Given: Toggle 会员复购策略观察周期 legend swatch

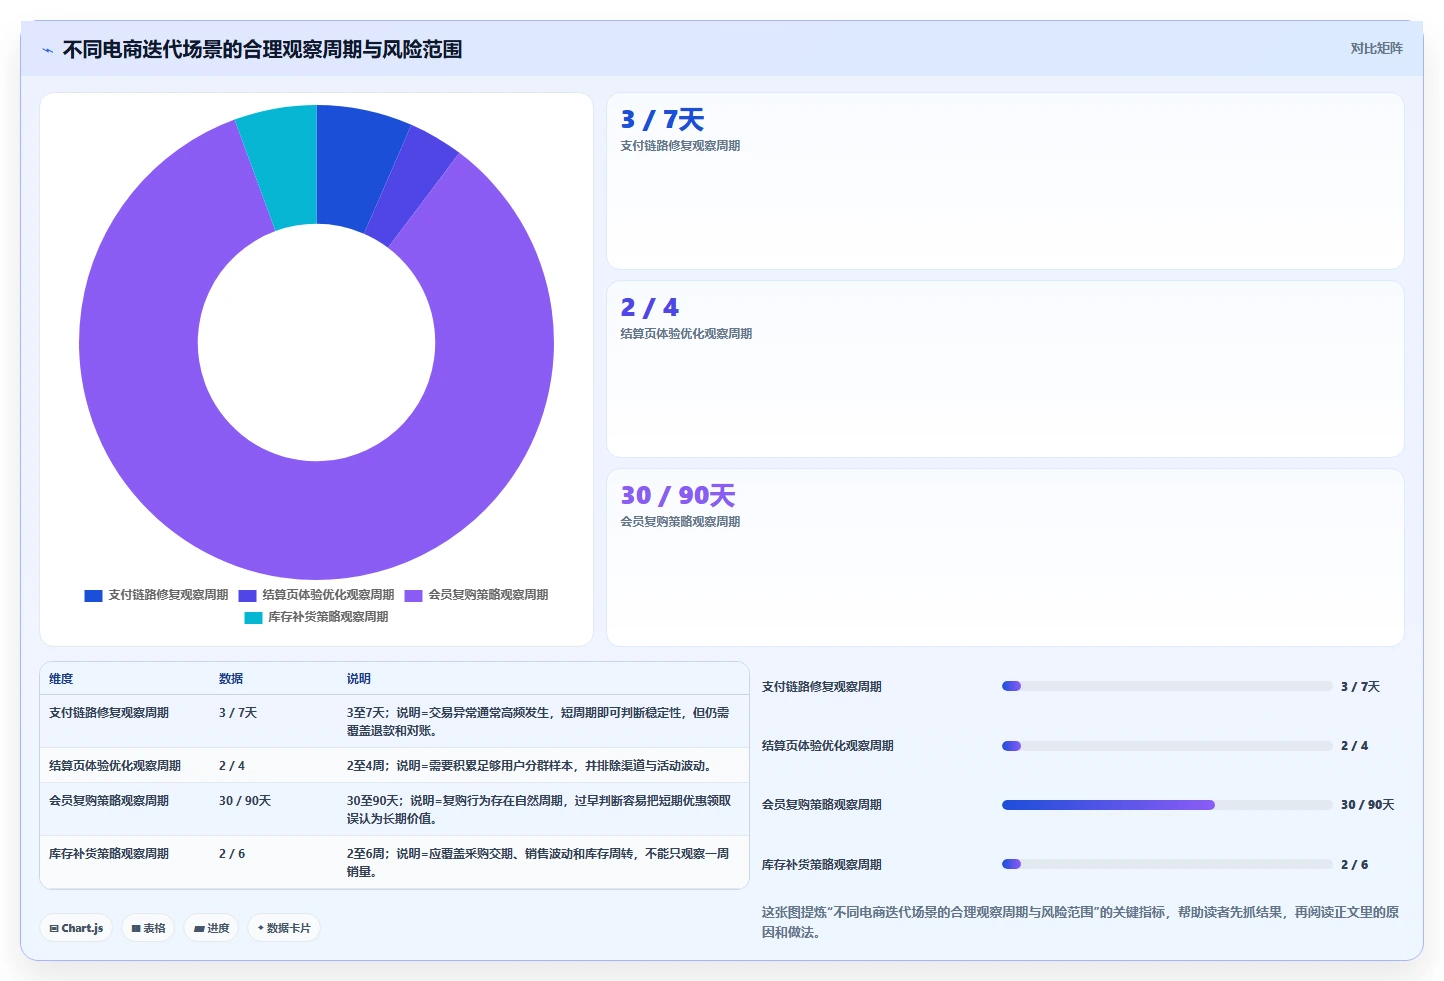Looking at the screenshot, I should click(413, 595).
